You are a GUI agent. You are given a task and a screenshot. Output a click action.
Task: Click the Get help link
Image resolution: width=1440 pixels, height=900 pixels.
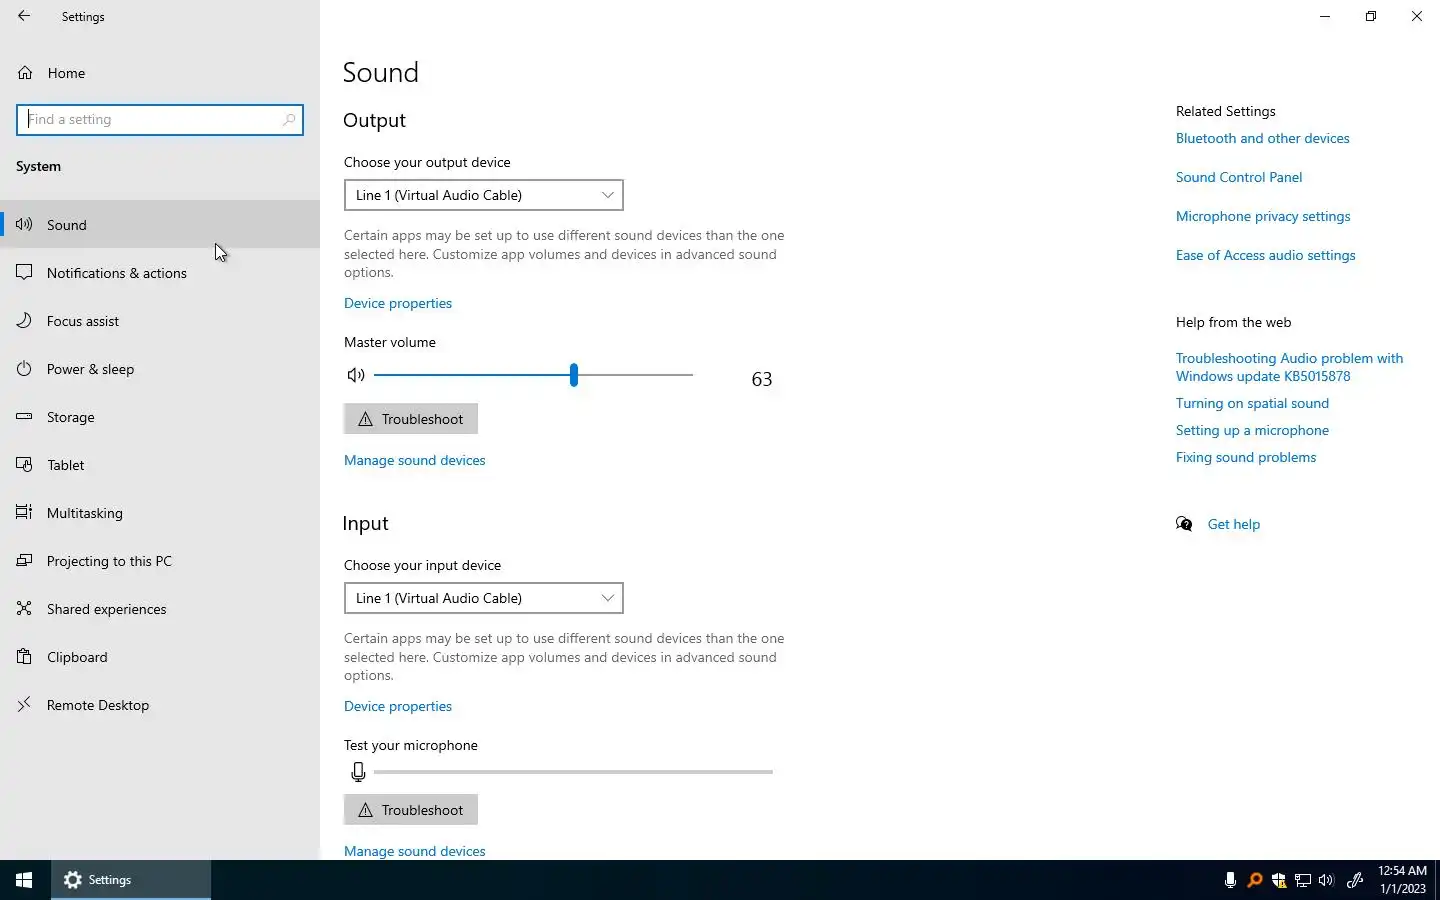click(x=1234, y=524)
